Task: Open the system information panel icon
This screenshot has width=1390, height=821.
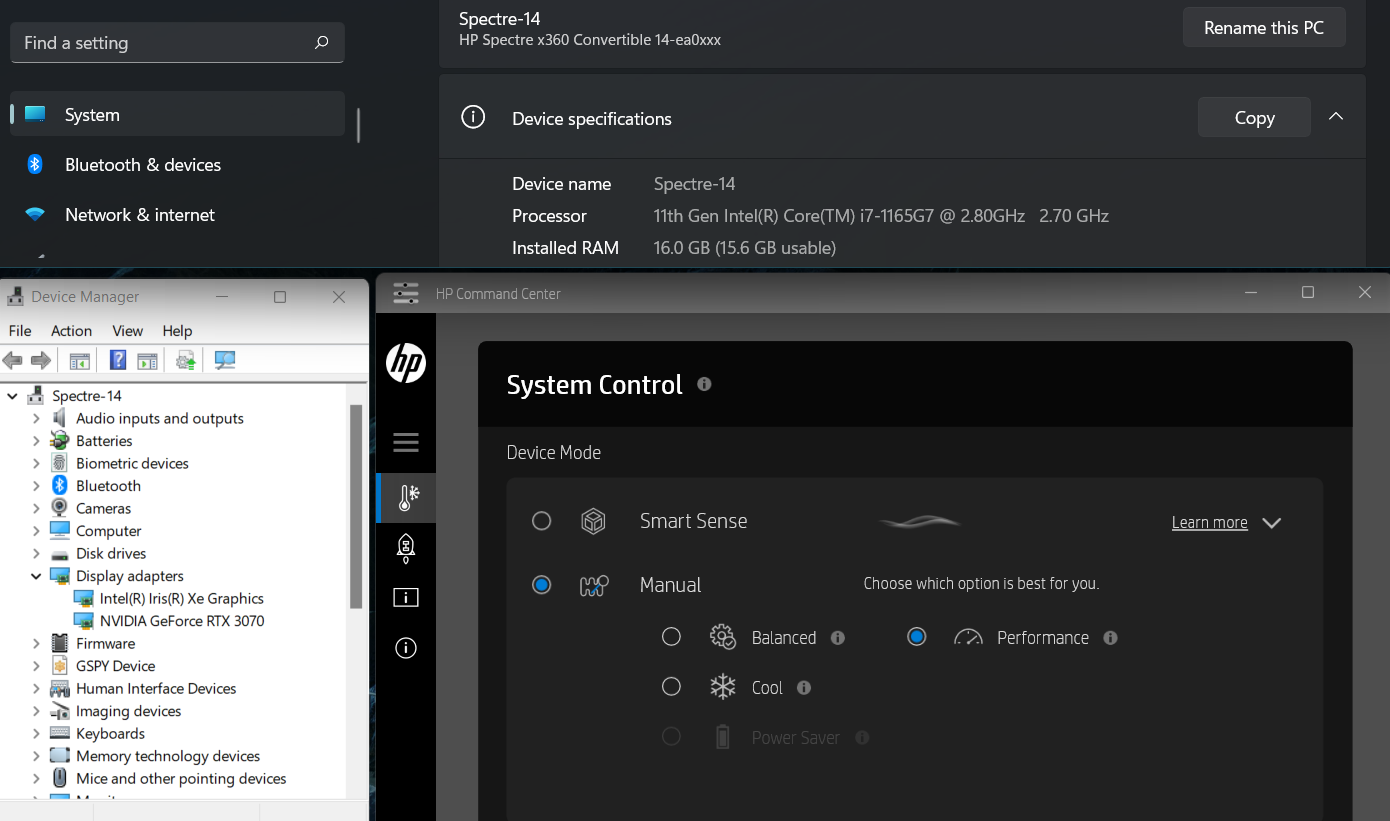Action: click(x=405, y=597)
